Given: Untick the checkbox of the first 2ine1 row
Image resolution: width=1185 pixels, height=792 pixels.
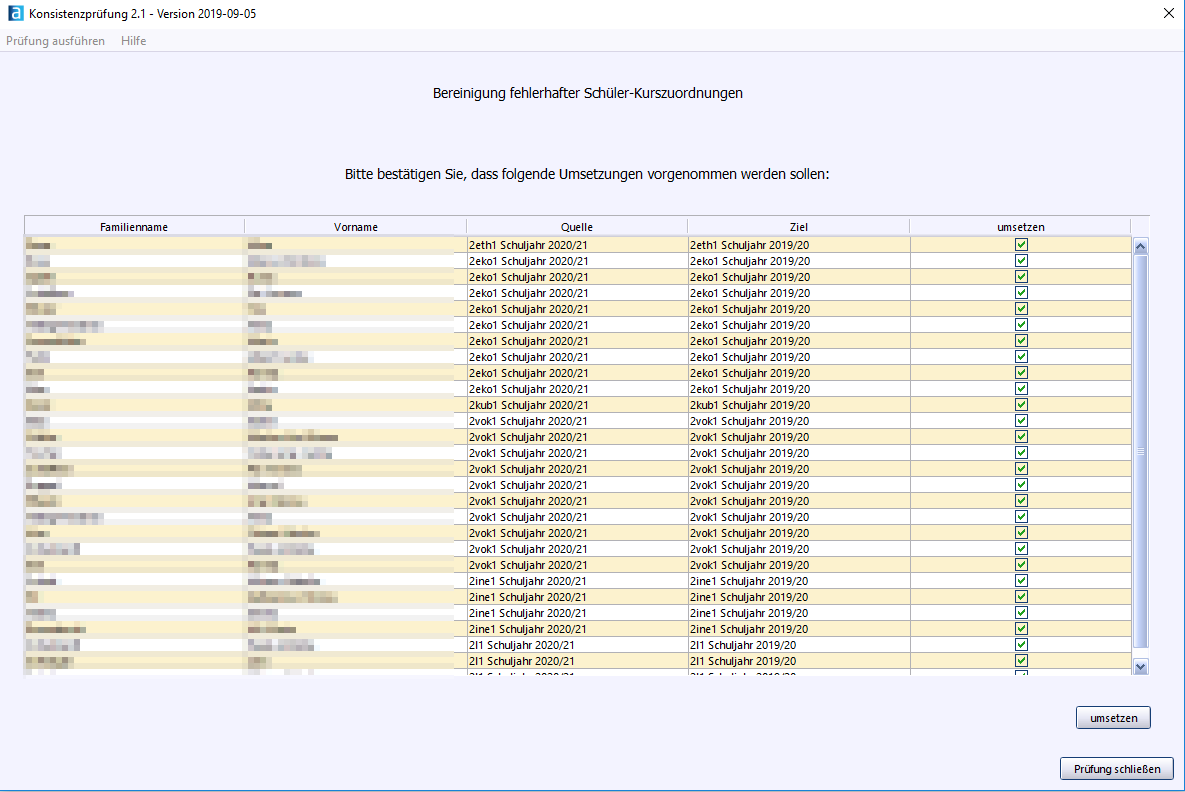Looking at the screenshot, I should coord(1021,581).
